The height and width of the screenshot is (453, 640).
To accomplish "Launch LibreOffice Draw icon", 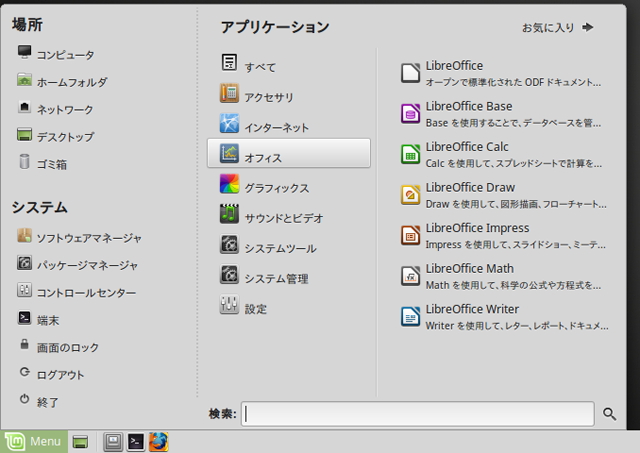I will click(x=410, y=195).
